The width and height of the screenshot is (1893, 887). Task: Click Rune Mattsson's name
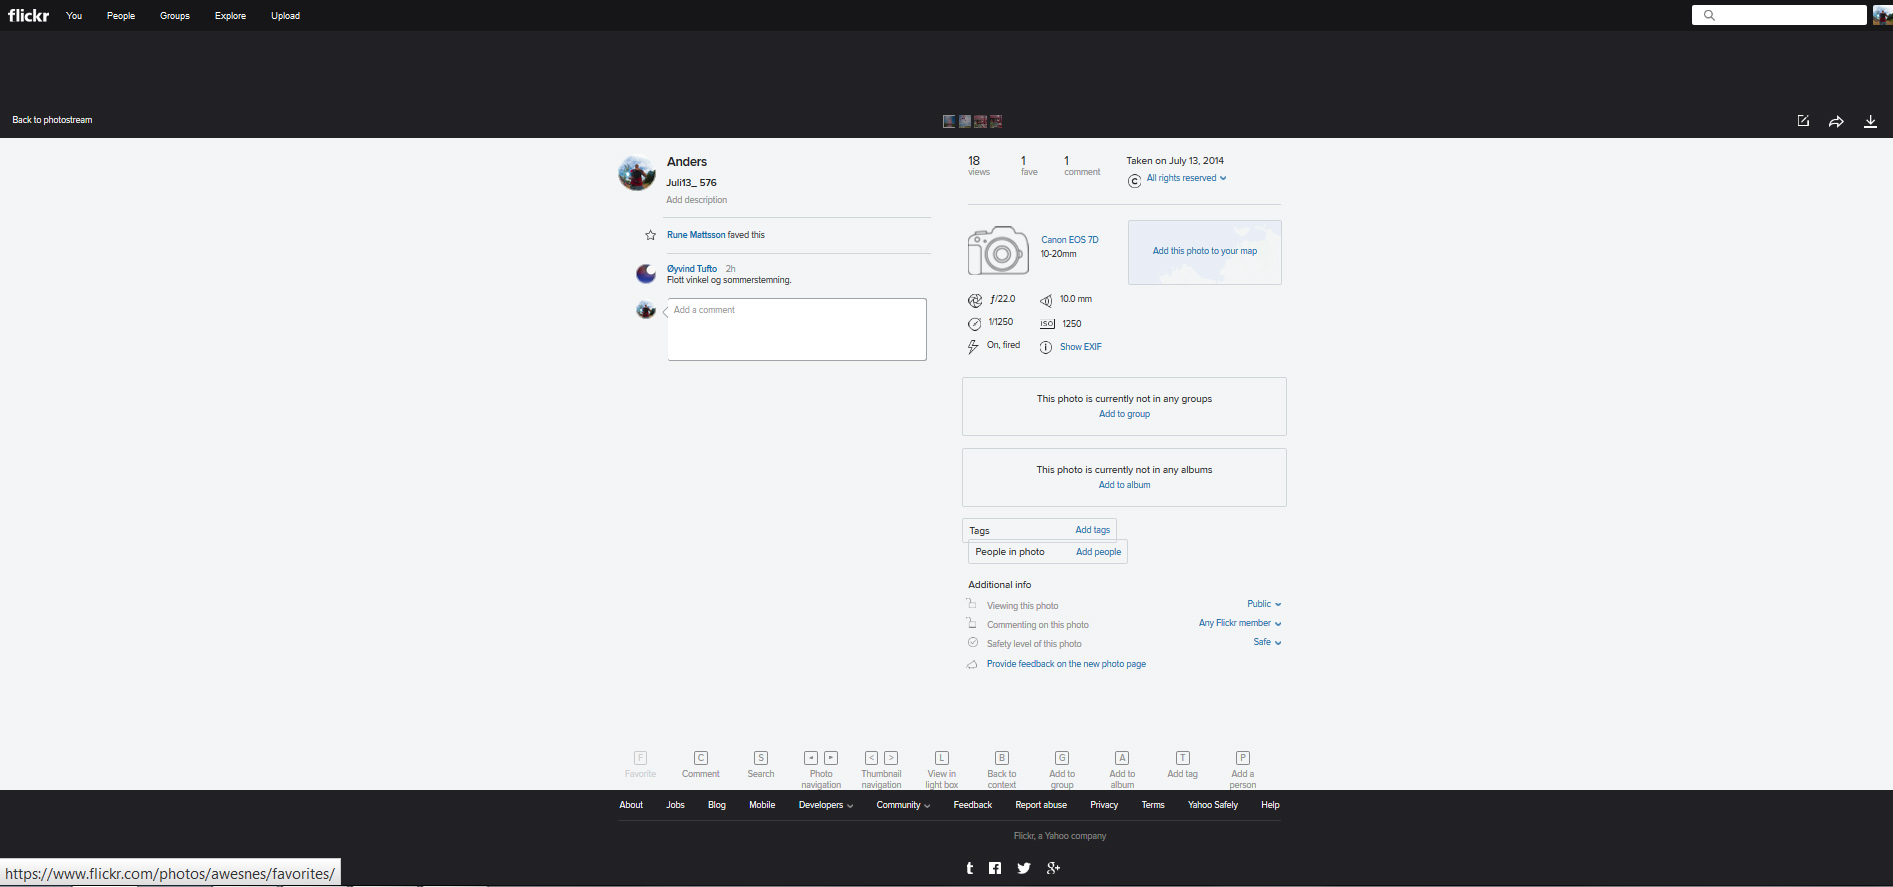click(x=696, y=235)
